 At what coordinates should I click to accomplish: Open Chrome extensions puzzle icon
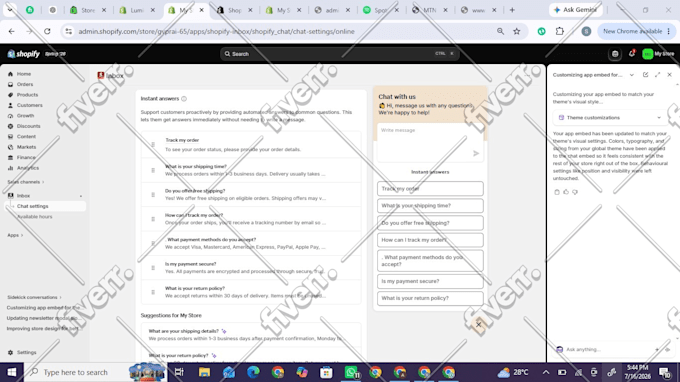[560, 31]
